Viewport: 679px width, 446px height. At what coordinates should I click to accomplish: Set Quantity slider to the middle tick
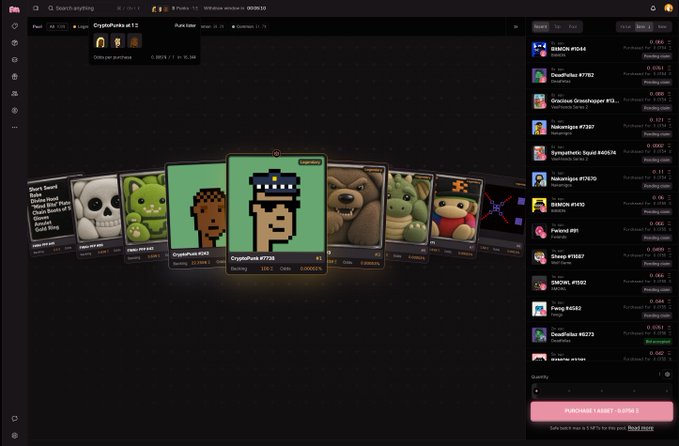click(602, 391)
